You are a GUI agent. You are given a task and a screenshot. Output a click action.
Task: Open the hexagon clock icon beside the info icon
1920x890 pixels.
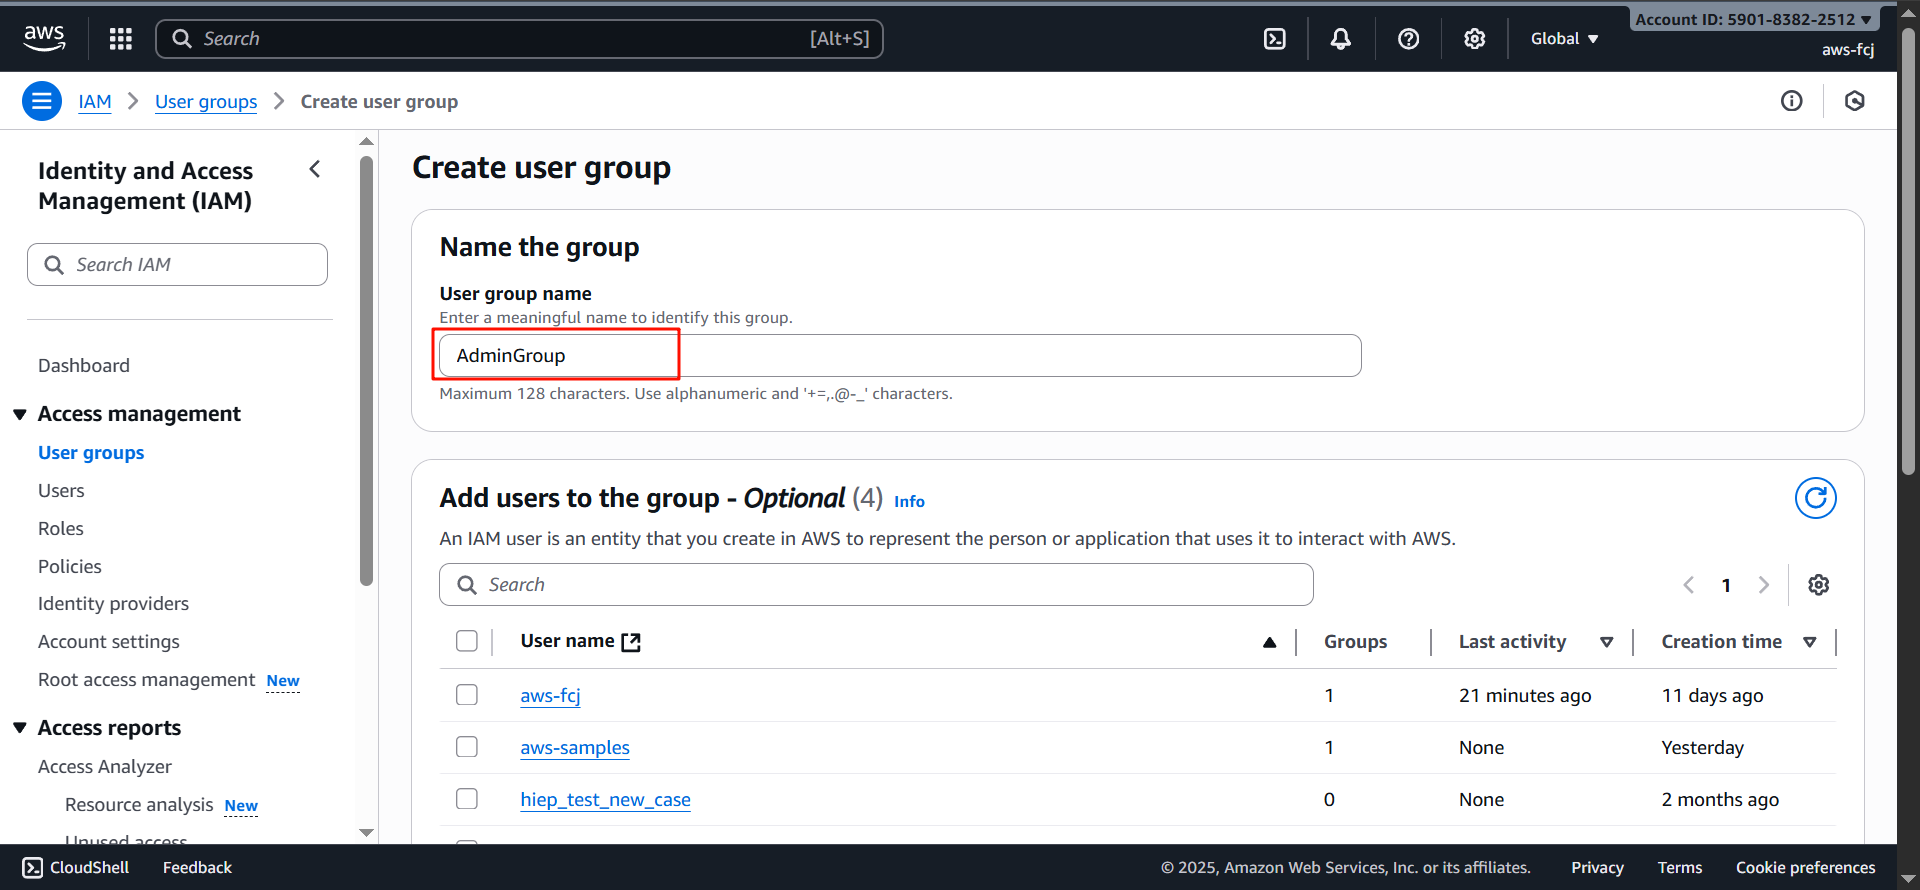[1855, 101]
